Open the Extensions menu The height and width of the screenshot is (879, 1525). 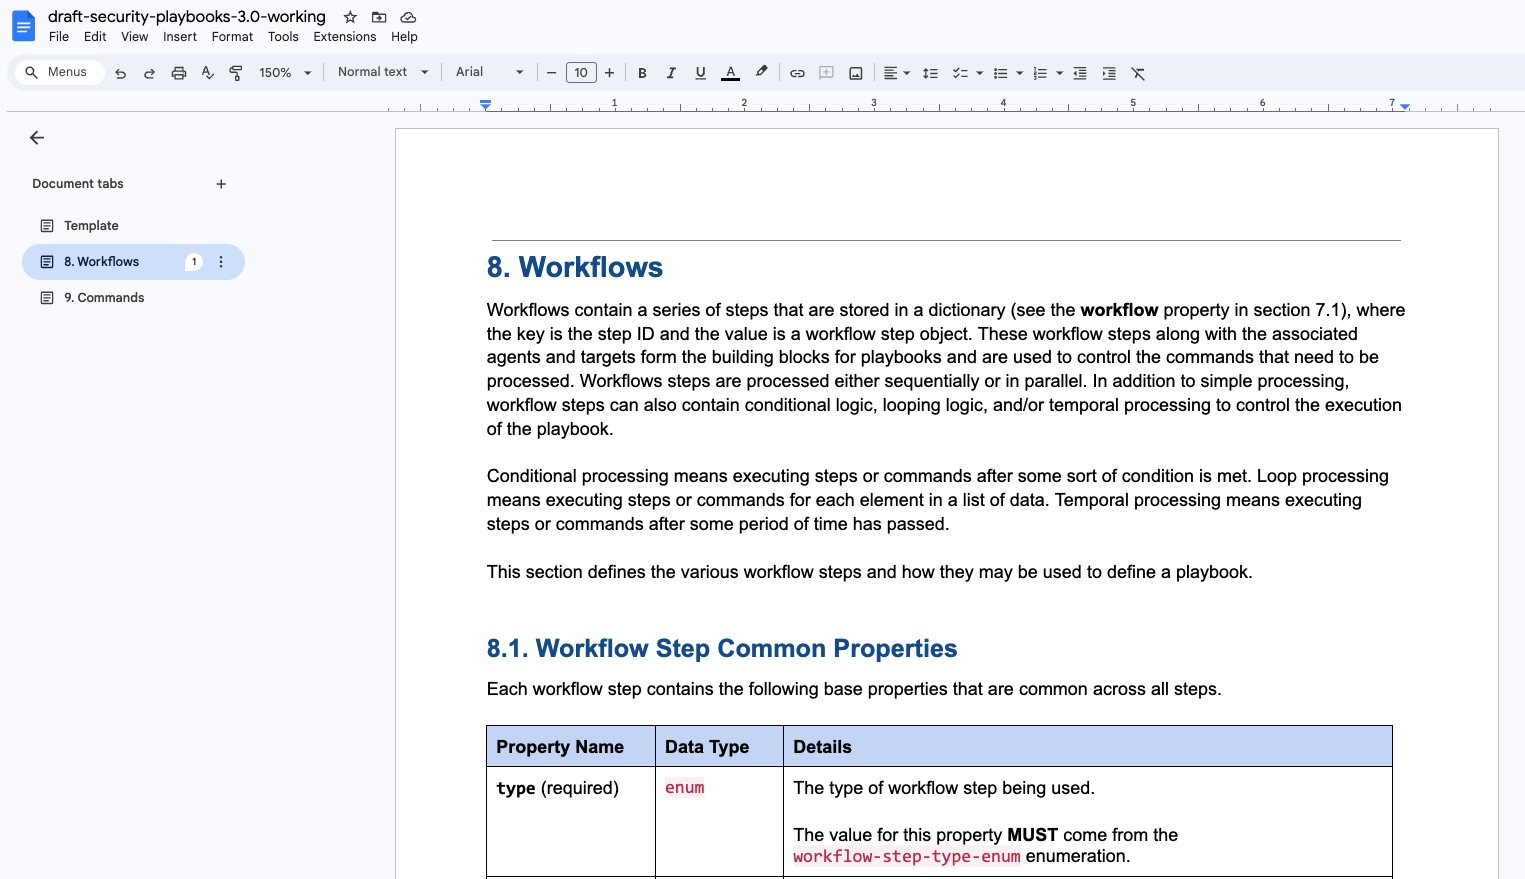[x=344, y=37]
